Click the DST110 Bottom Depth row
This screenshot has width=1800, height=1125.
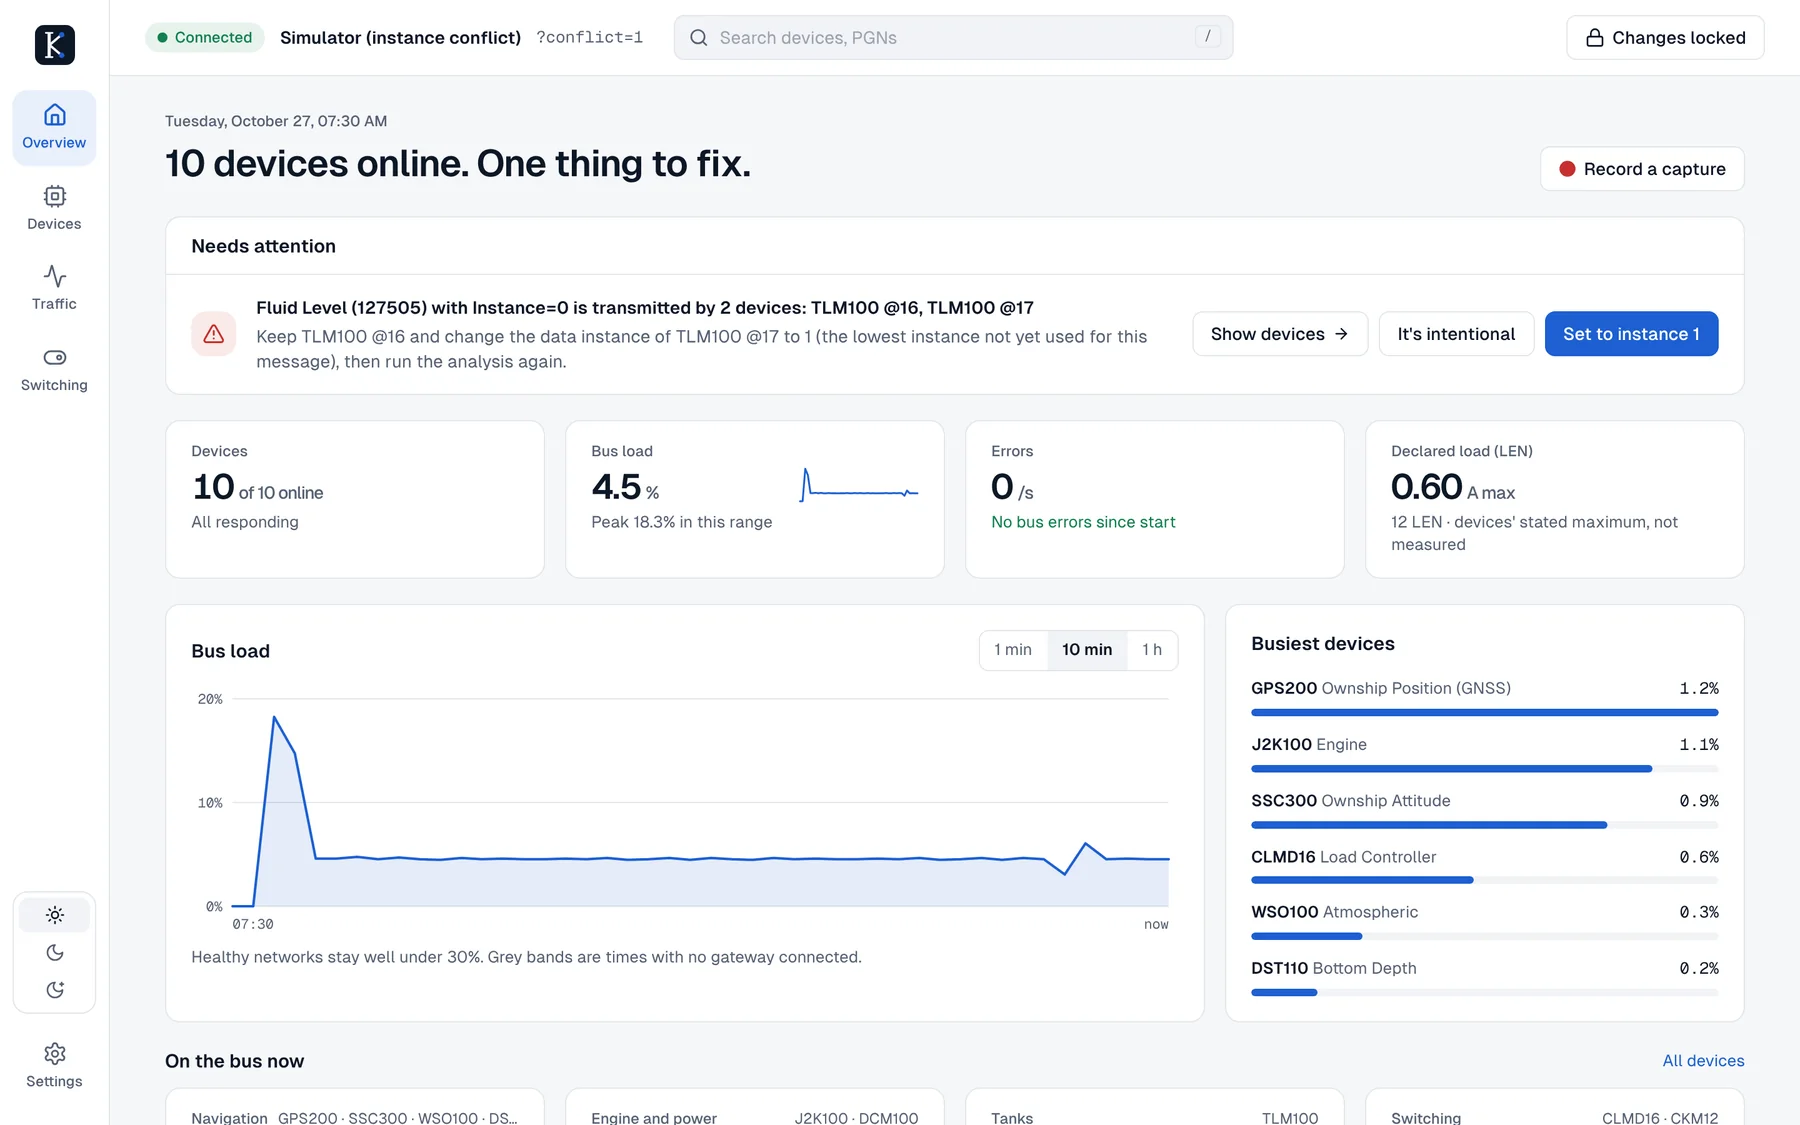1484,978
